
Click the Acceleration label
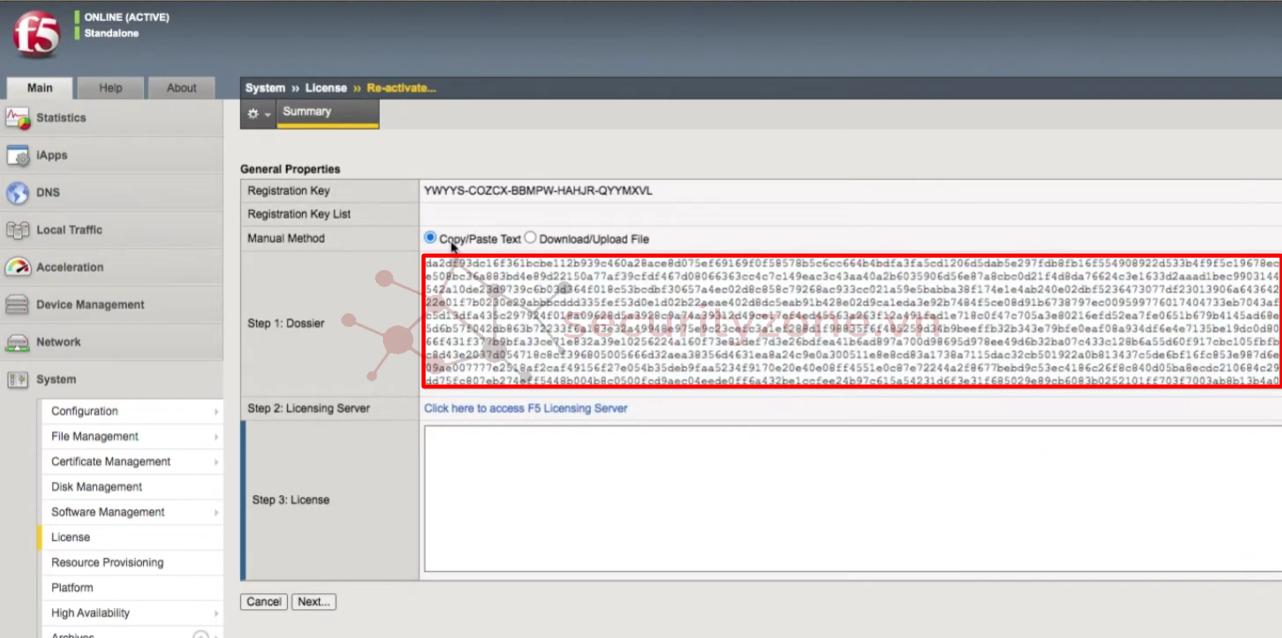pyautogui.click(x=69, y=267)
